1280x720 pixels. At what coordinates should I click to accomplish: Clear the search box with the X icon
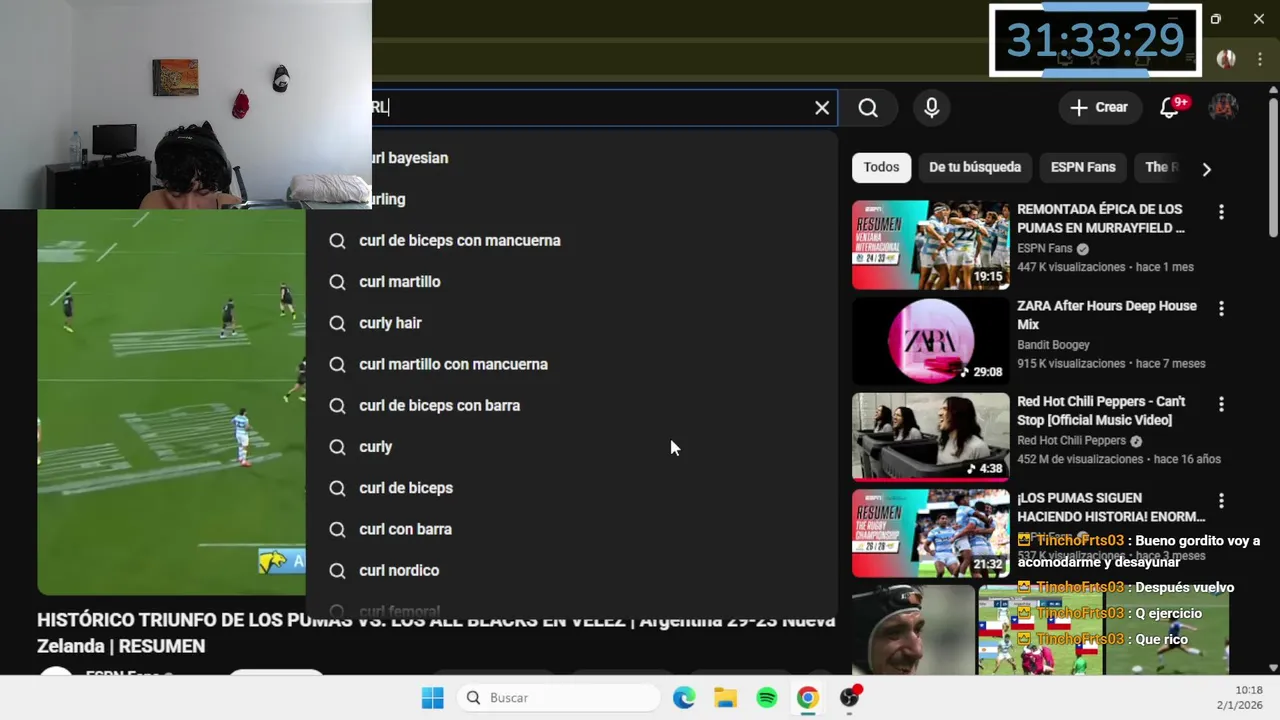(x=822, y=108)
